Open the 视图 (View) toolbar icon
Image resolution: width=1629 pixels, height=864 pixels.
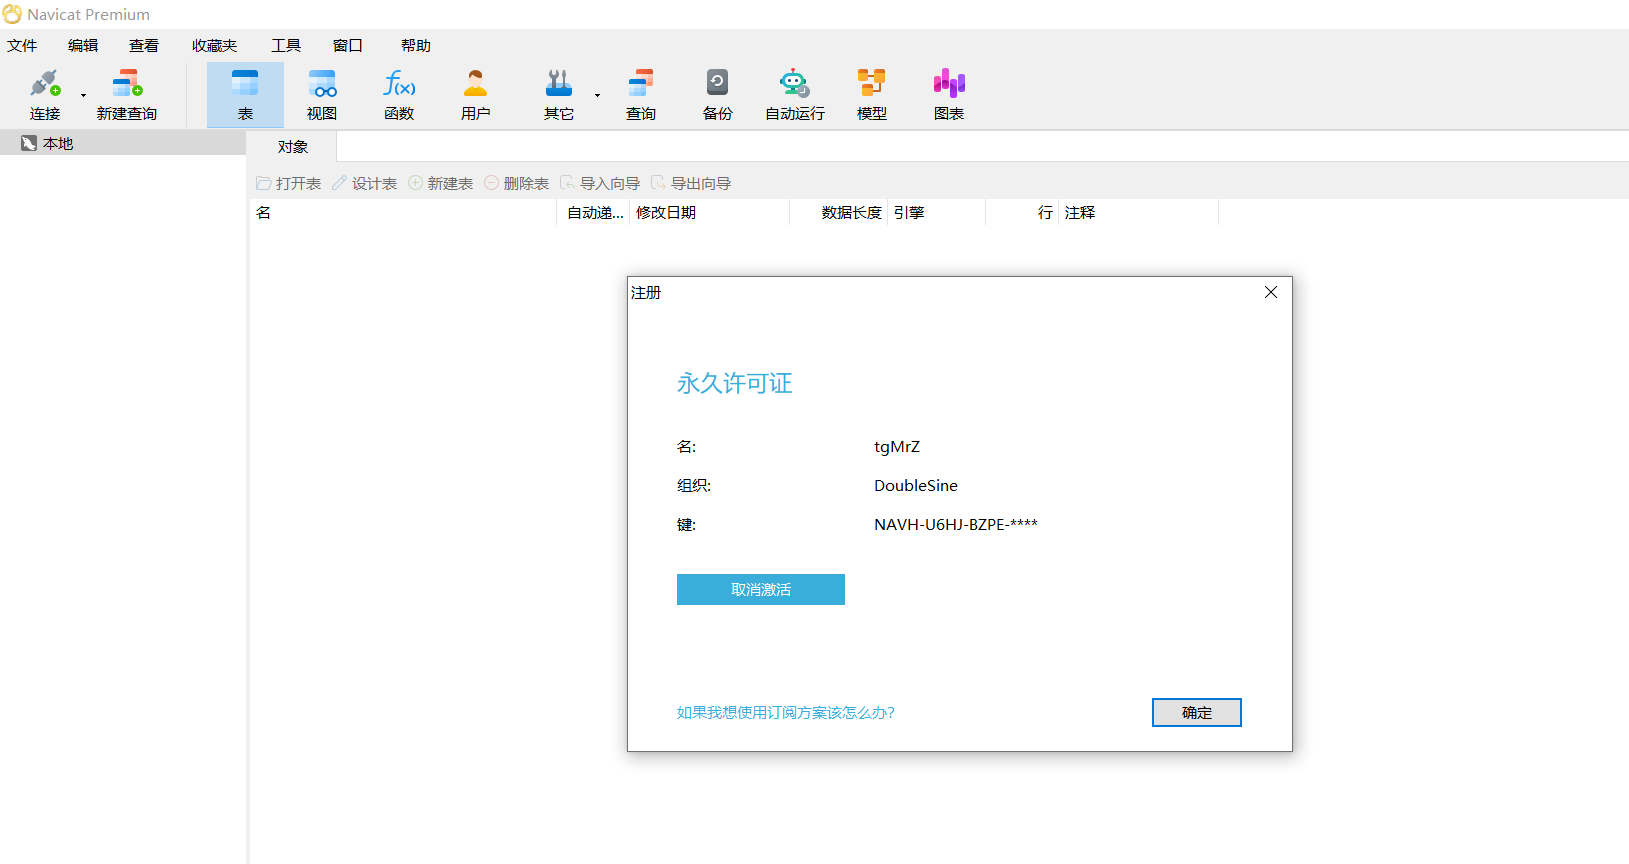322,95
